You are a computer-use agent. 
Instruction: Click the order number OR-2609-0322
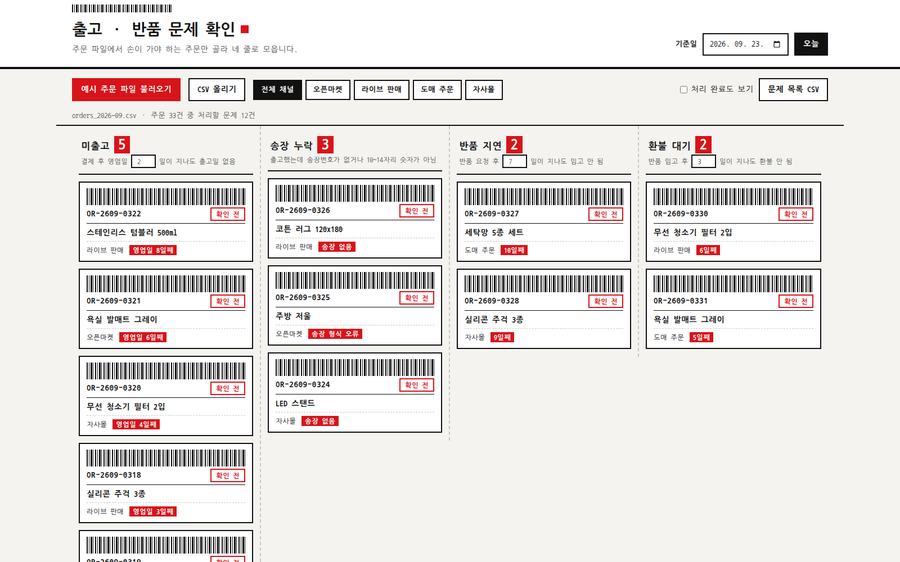[114, 214]
